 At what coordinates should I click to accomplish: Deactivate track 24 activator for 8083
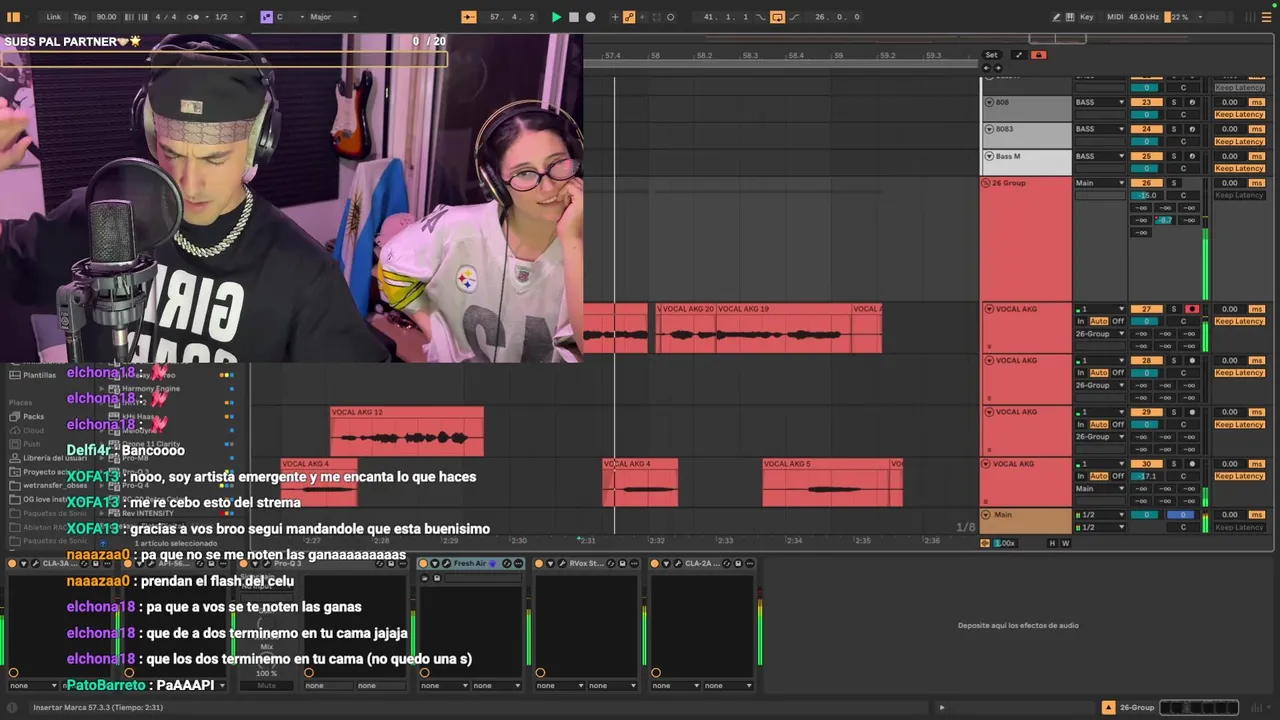[1146, 129]
